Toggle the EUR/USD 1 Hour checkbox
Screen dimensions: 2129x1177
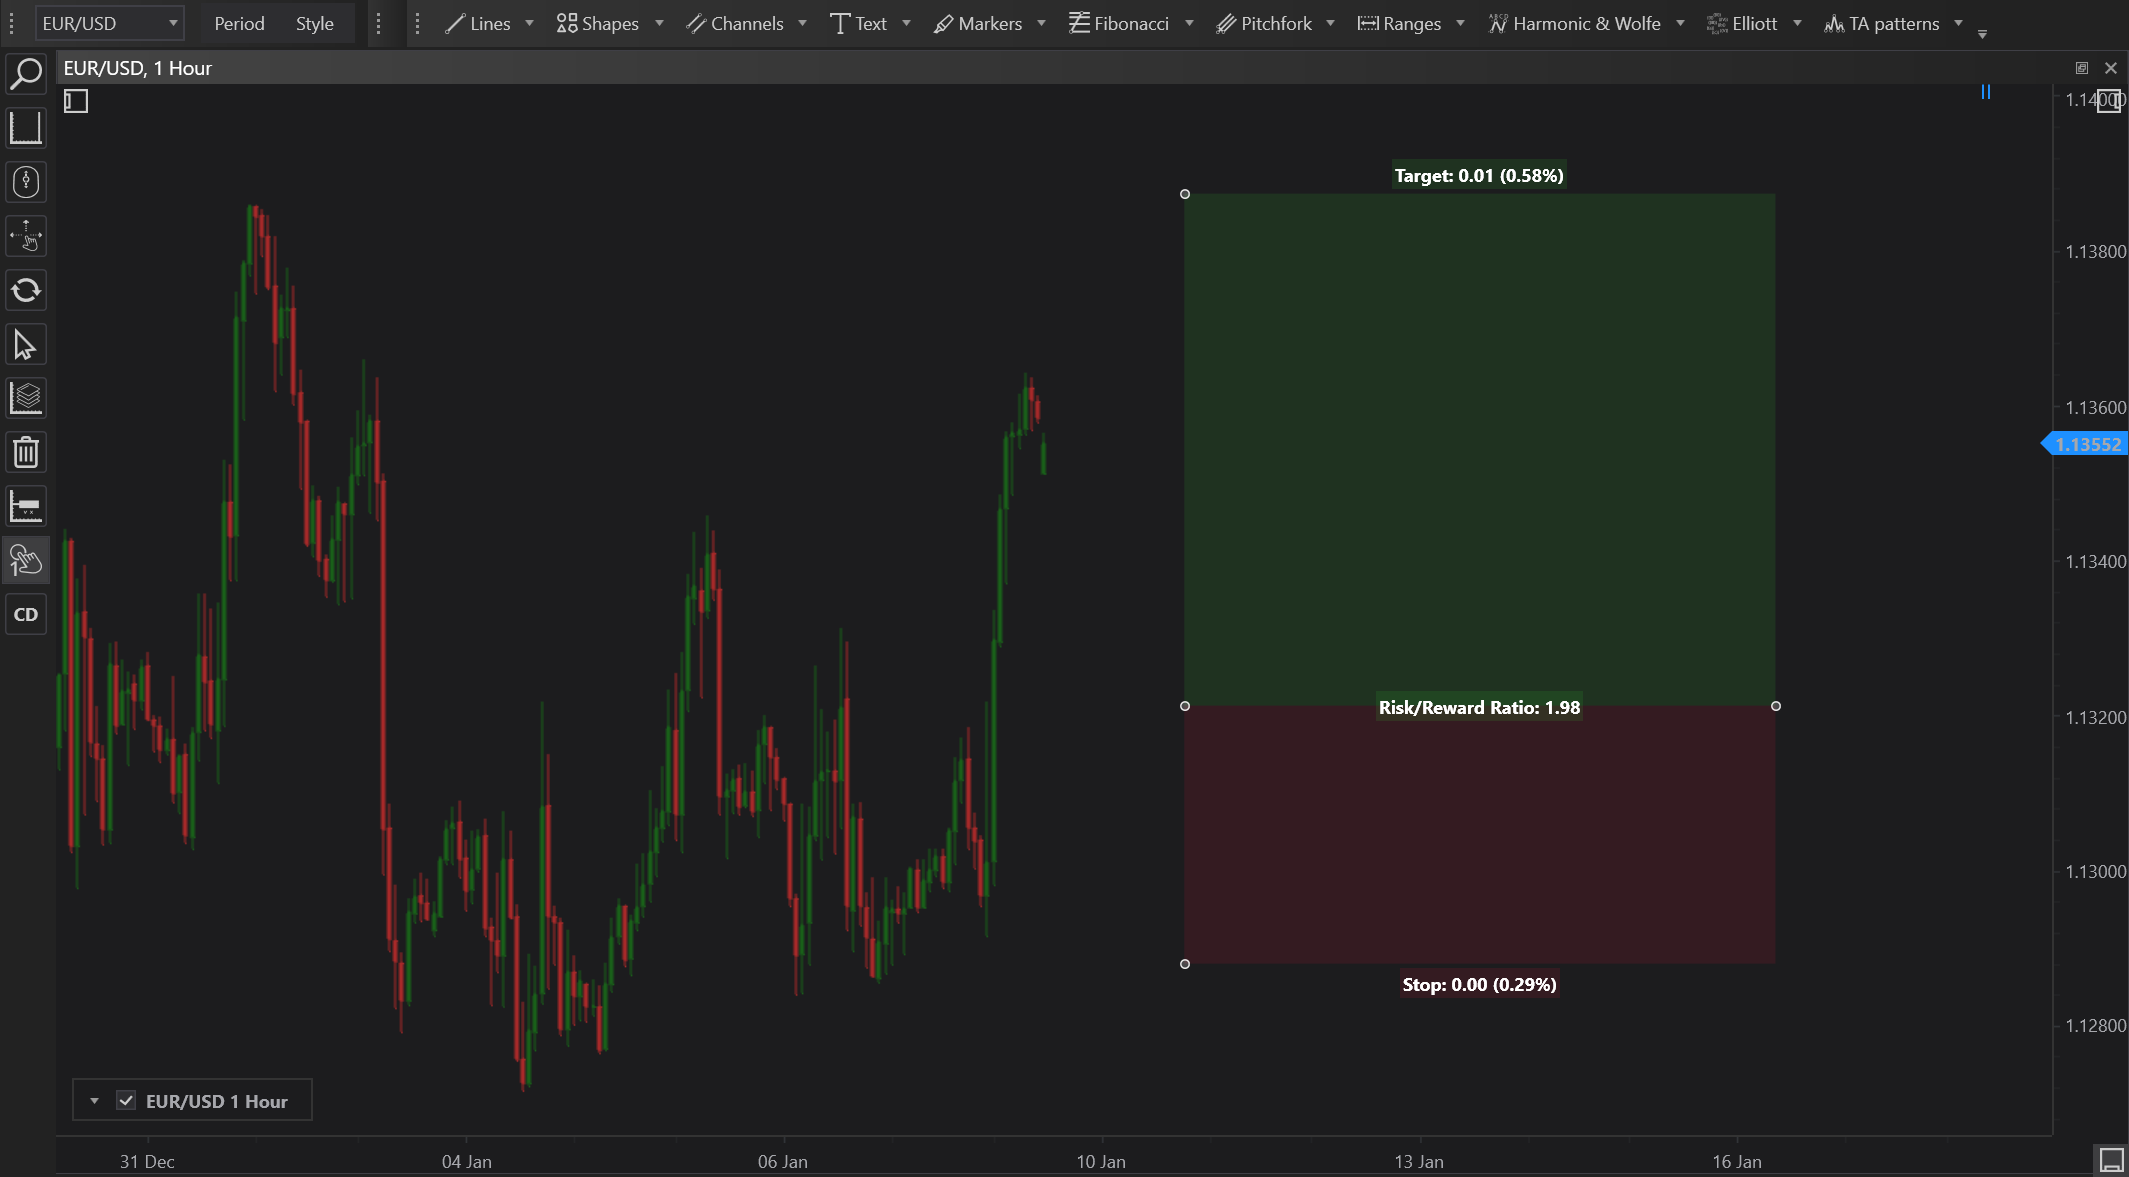pyautogui.click(x=126, y=1101)
